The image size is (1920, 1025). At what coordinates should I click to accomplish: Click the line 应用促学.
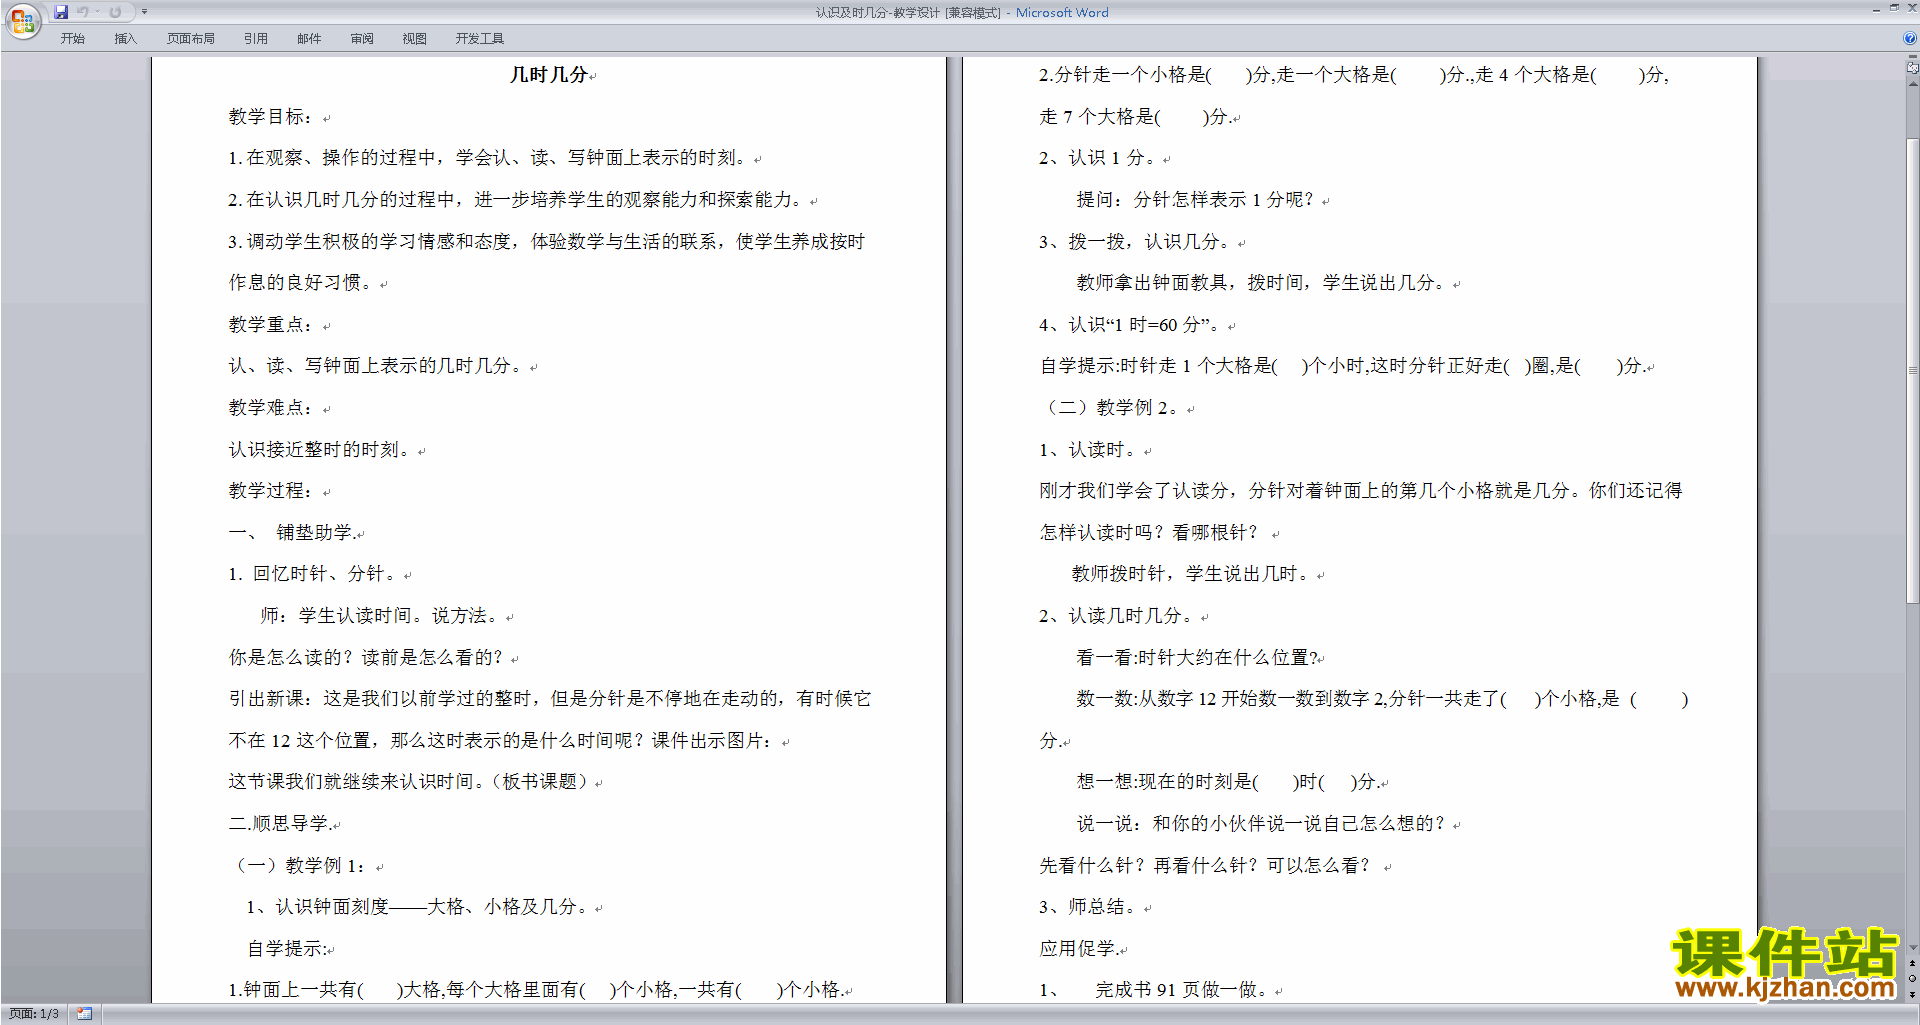[x=1078, y=949]
